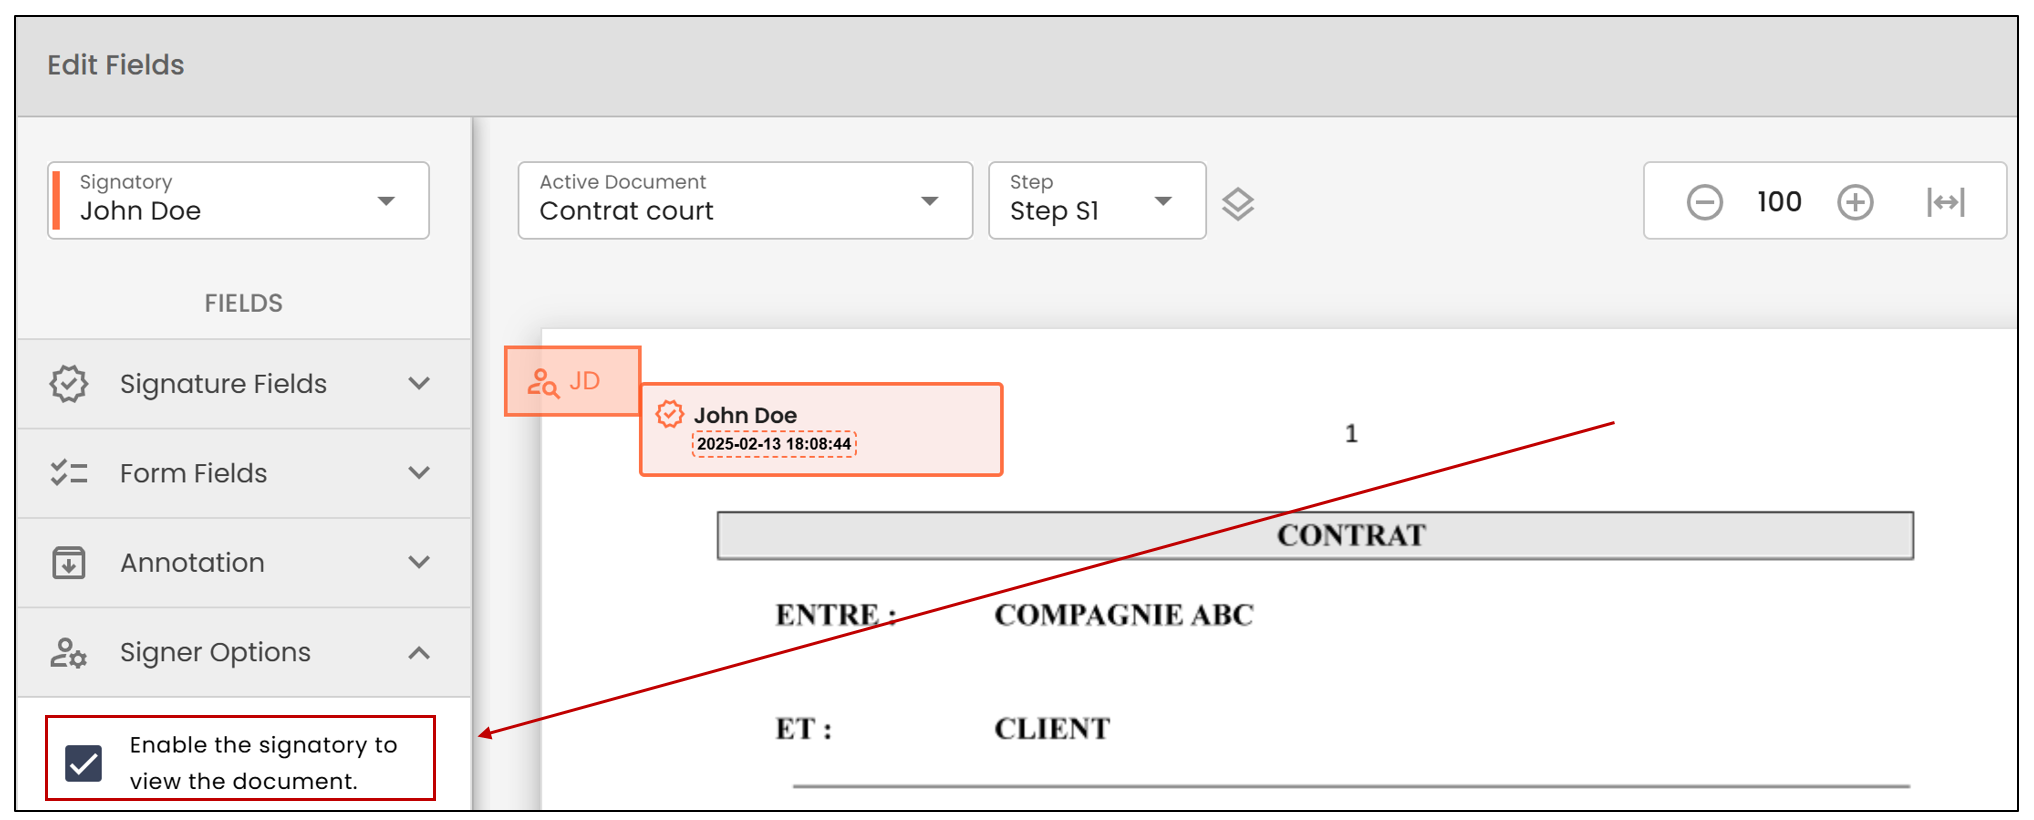Click the Annotation download-box icon
This screenshot has width=2034, height=820.
[69, 562]
